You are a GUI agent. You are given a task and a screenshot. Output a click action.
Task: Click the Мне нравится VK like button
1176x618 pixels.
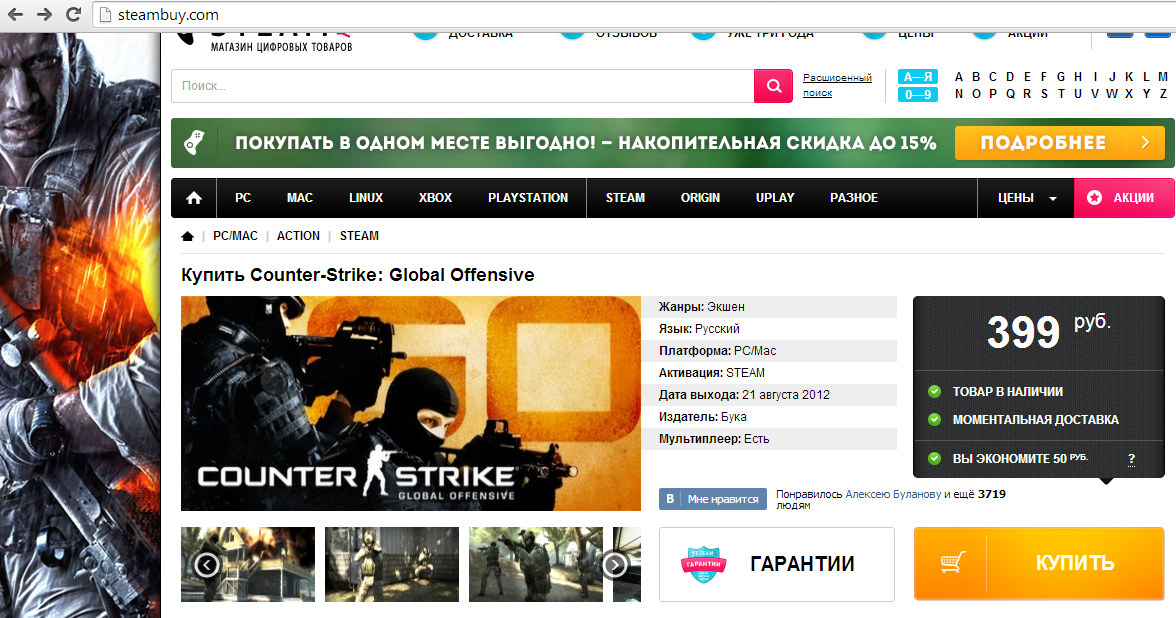713,499
